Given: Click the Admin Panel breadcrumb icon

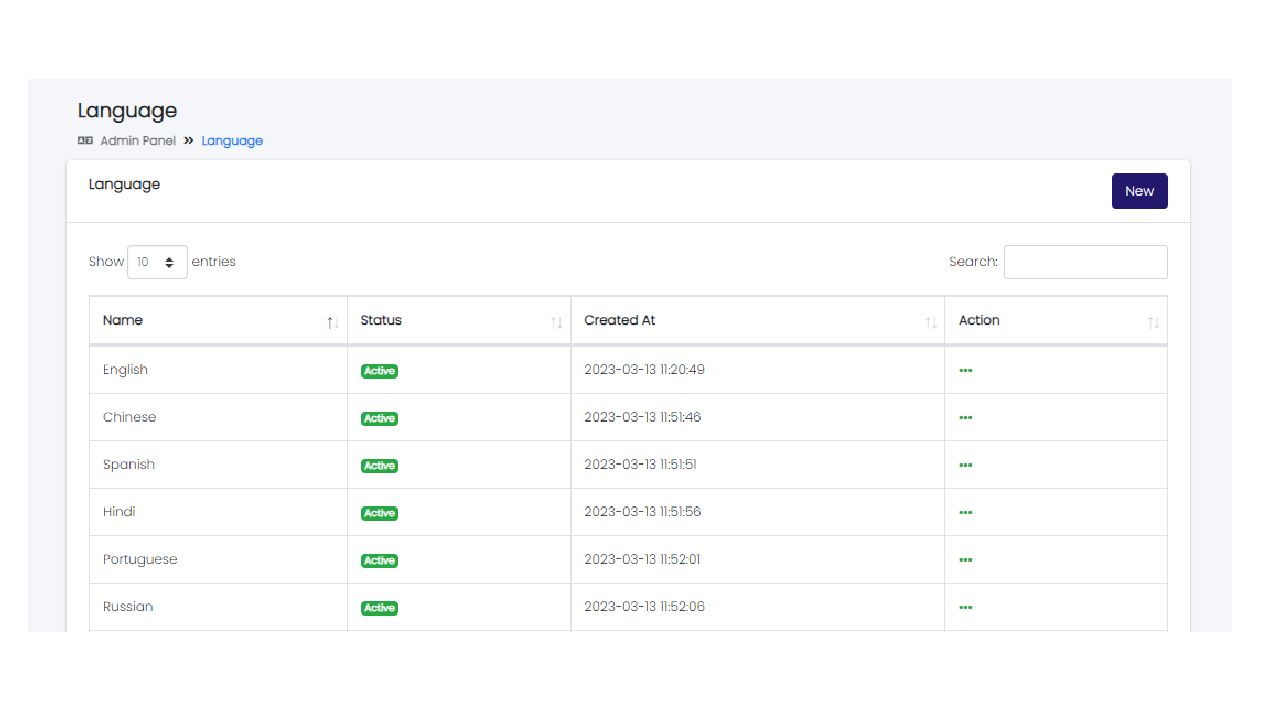Looking at the screenshot, I should pyautogui.click(x=85, y=141).
